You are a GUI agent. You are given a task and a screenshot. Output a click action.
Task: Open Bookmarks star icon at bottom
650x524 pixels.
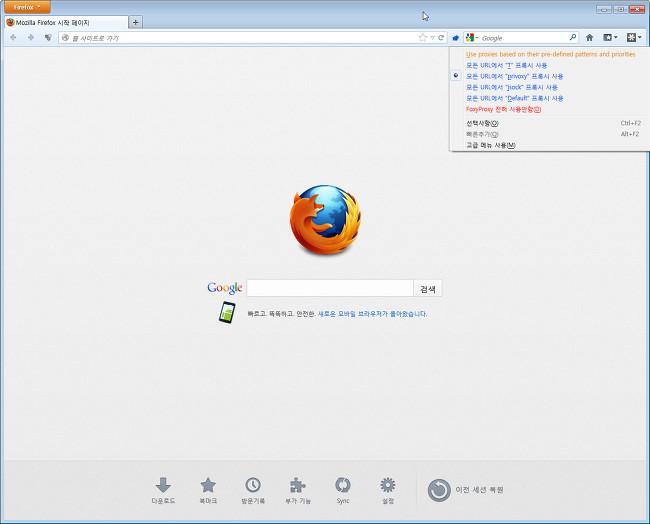click(x=208, y=490)
